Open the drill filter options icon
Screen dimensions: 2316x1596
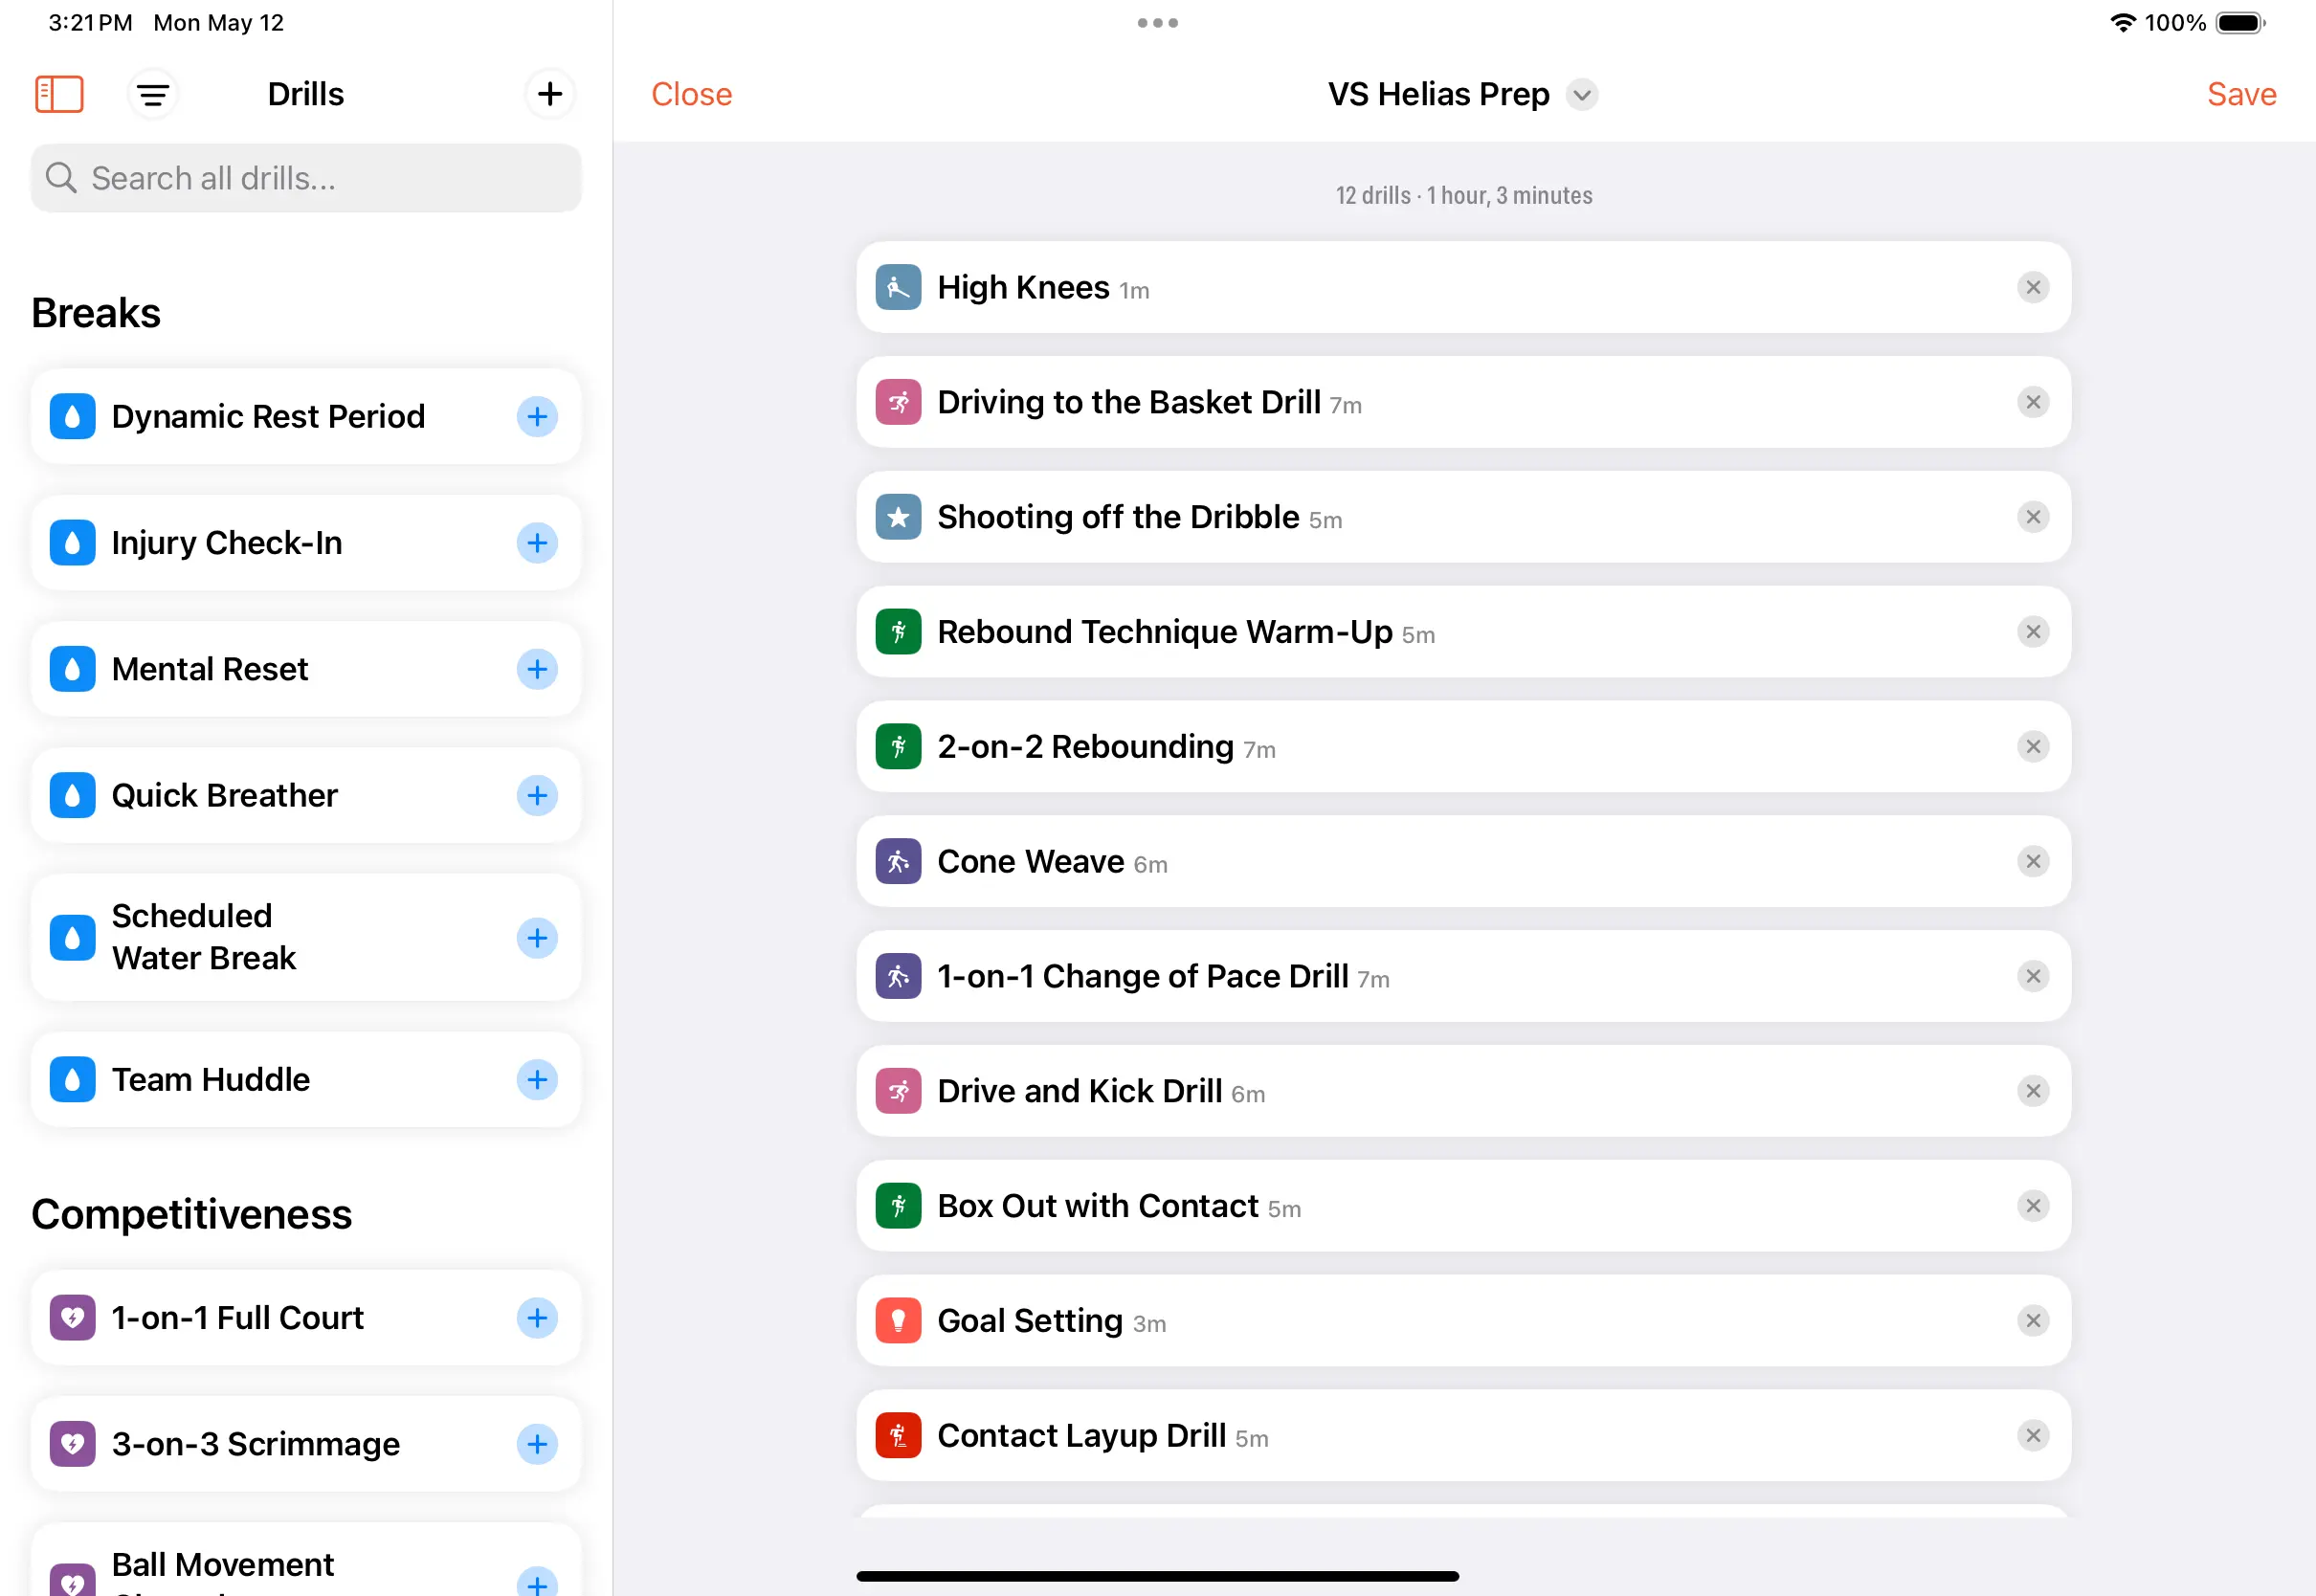tap(153, 94)
